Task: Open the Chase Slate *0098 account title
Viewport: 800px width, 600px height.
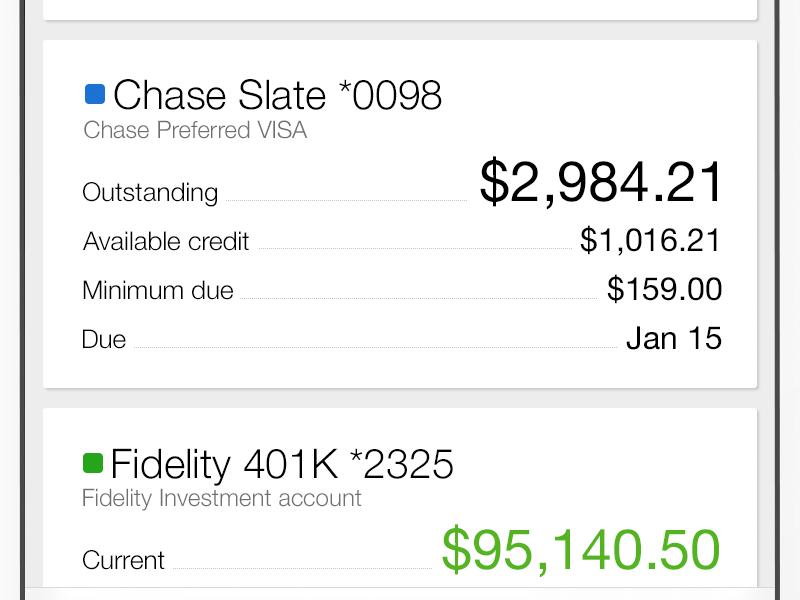Action: coord(277,96)
